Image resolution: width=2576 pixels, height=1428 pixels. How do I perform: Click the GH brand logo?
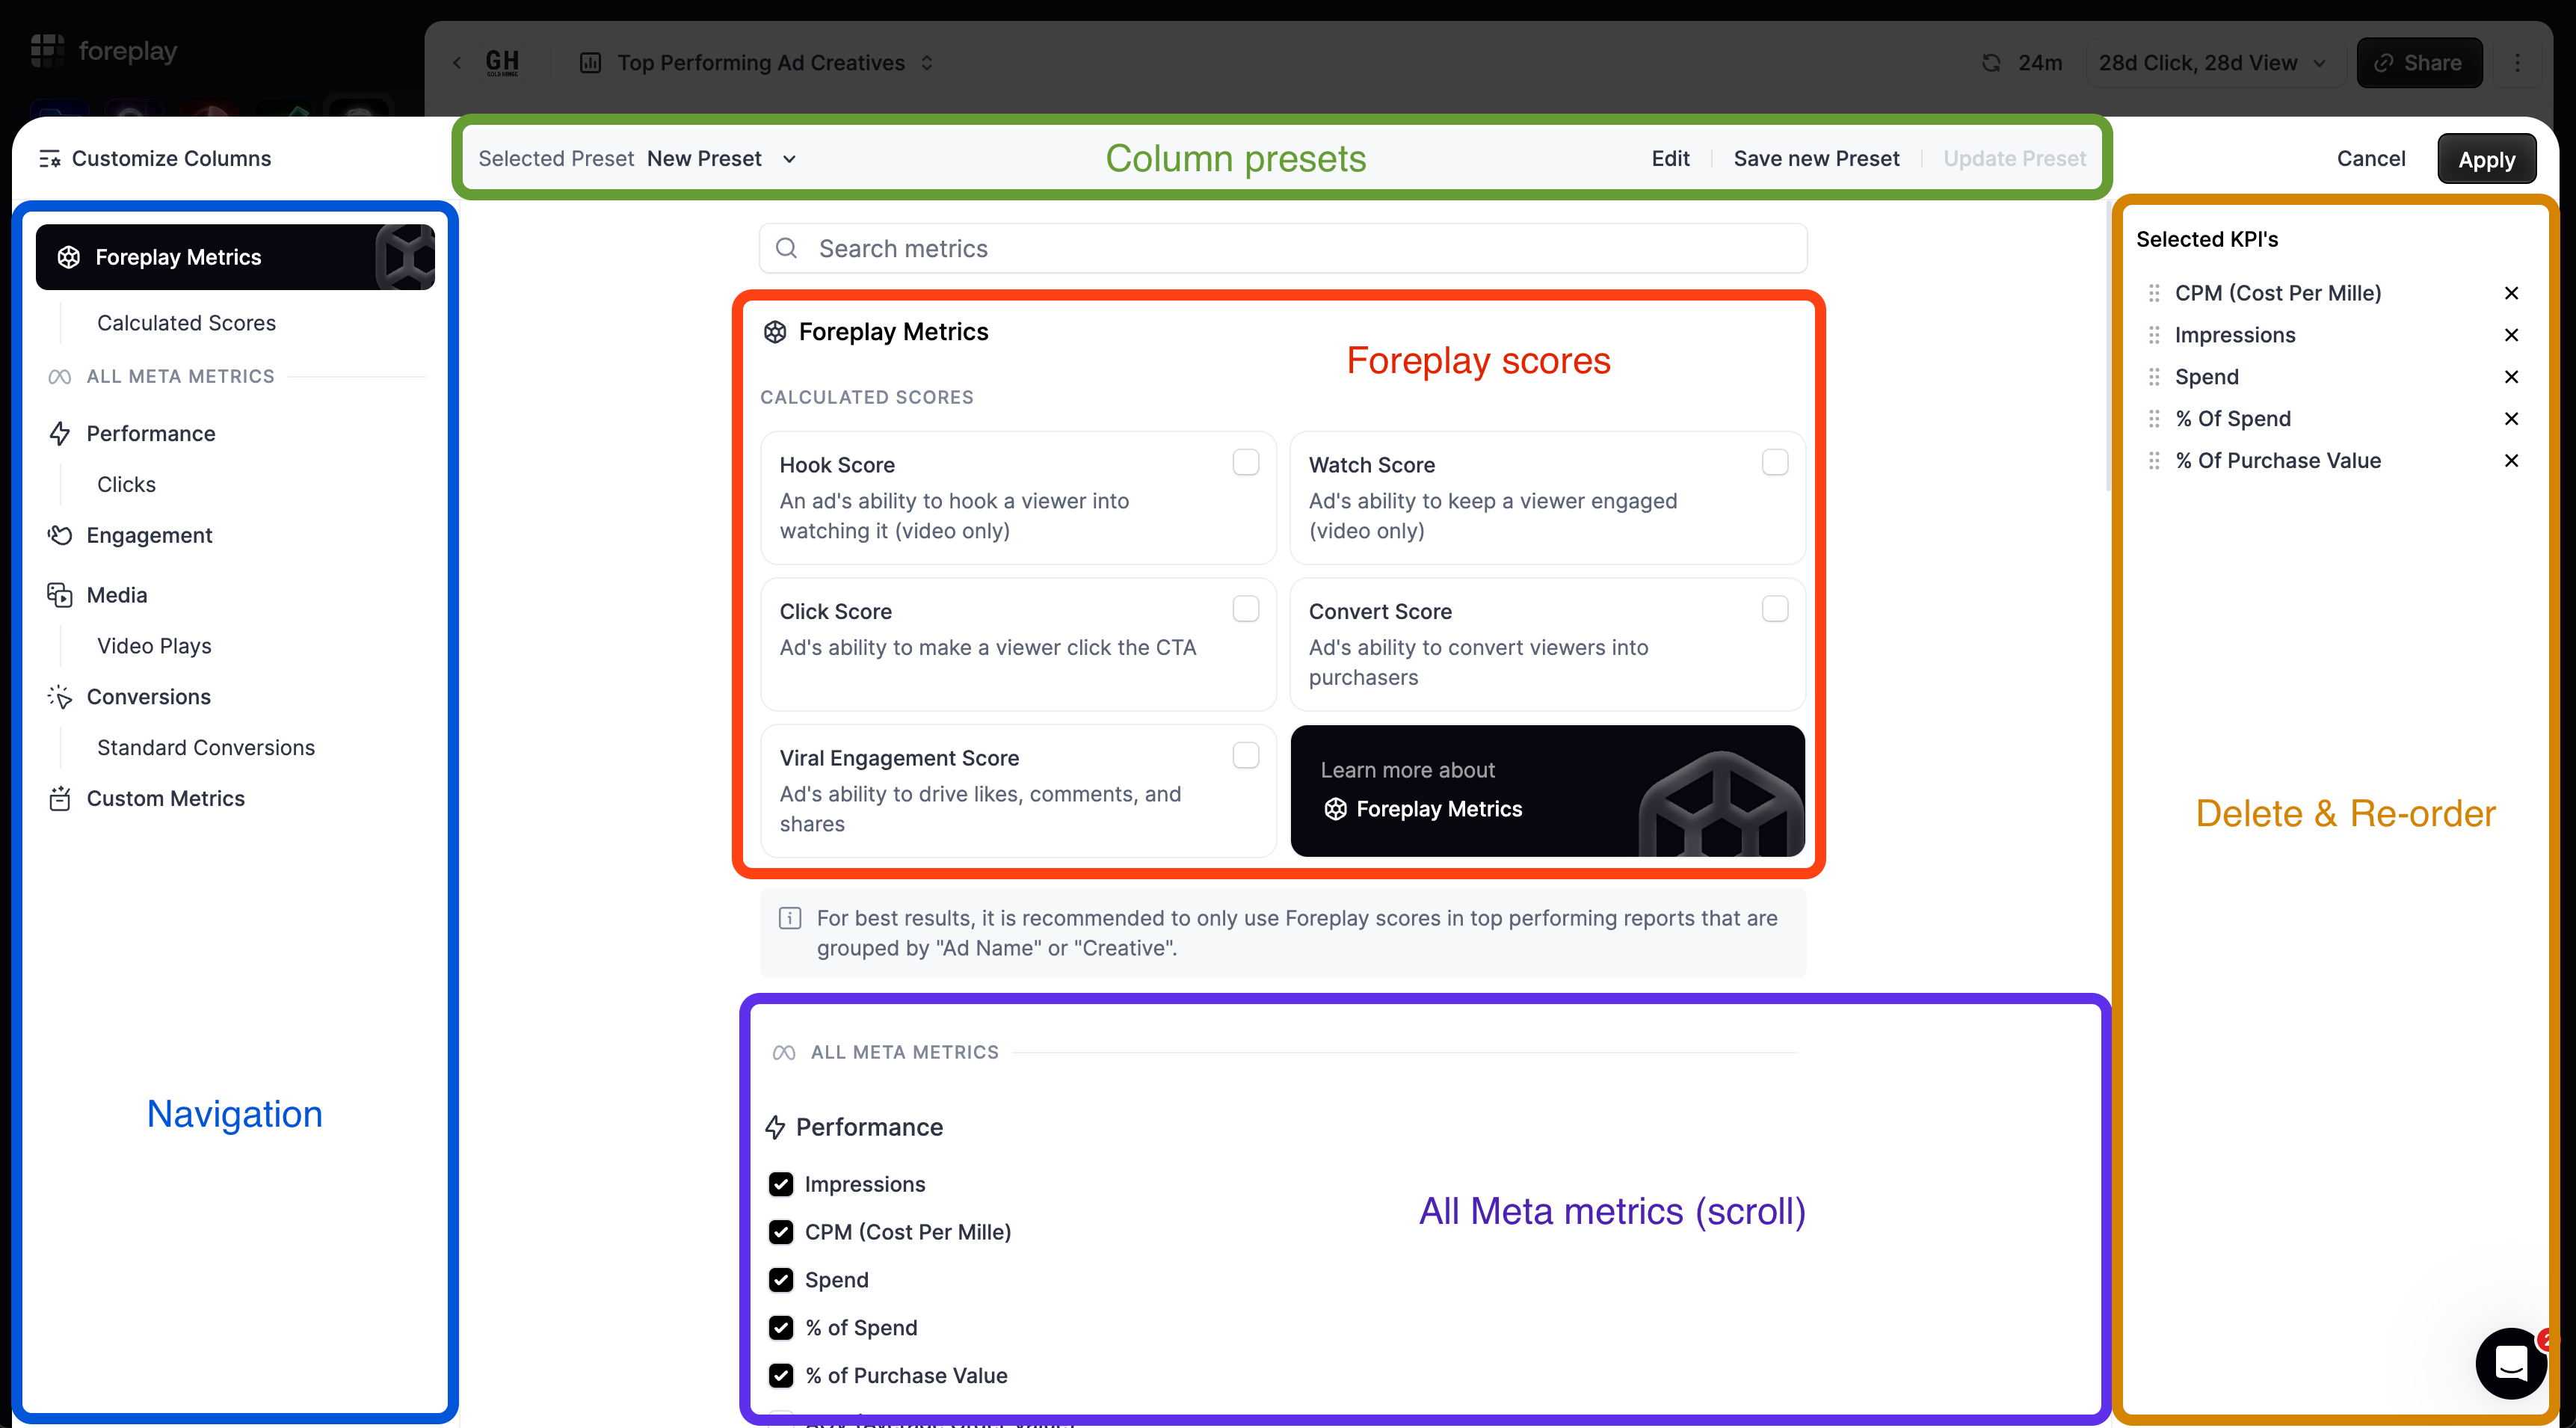click(x=502, y=63)
